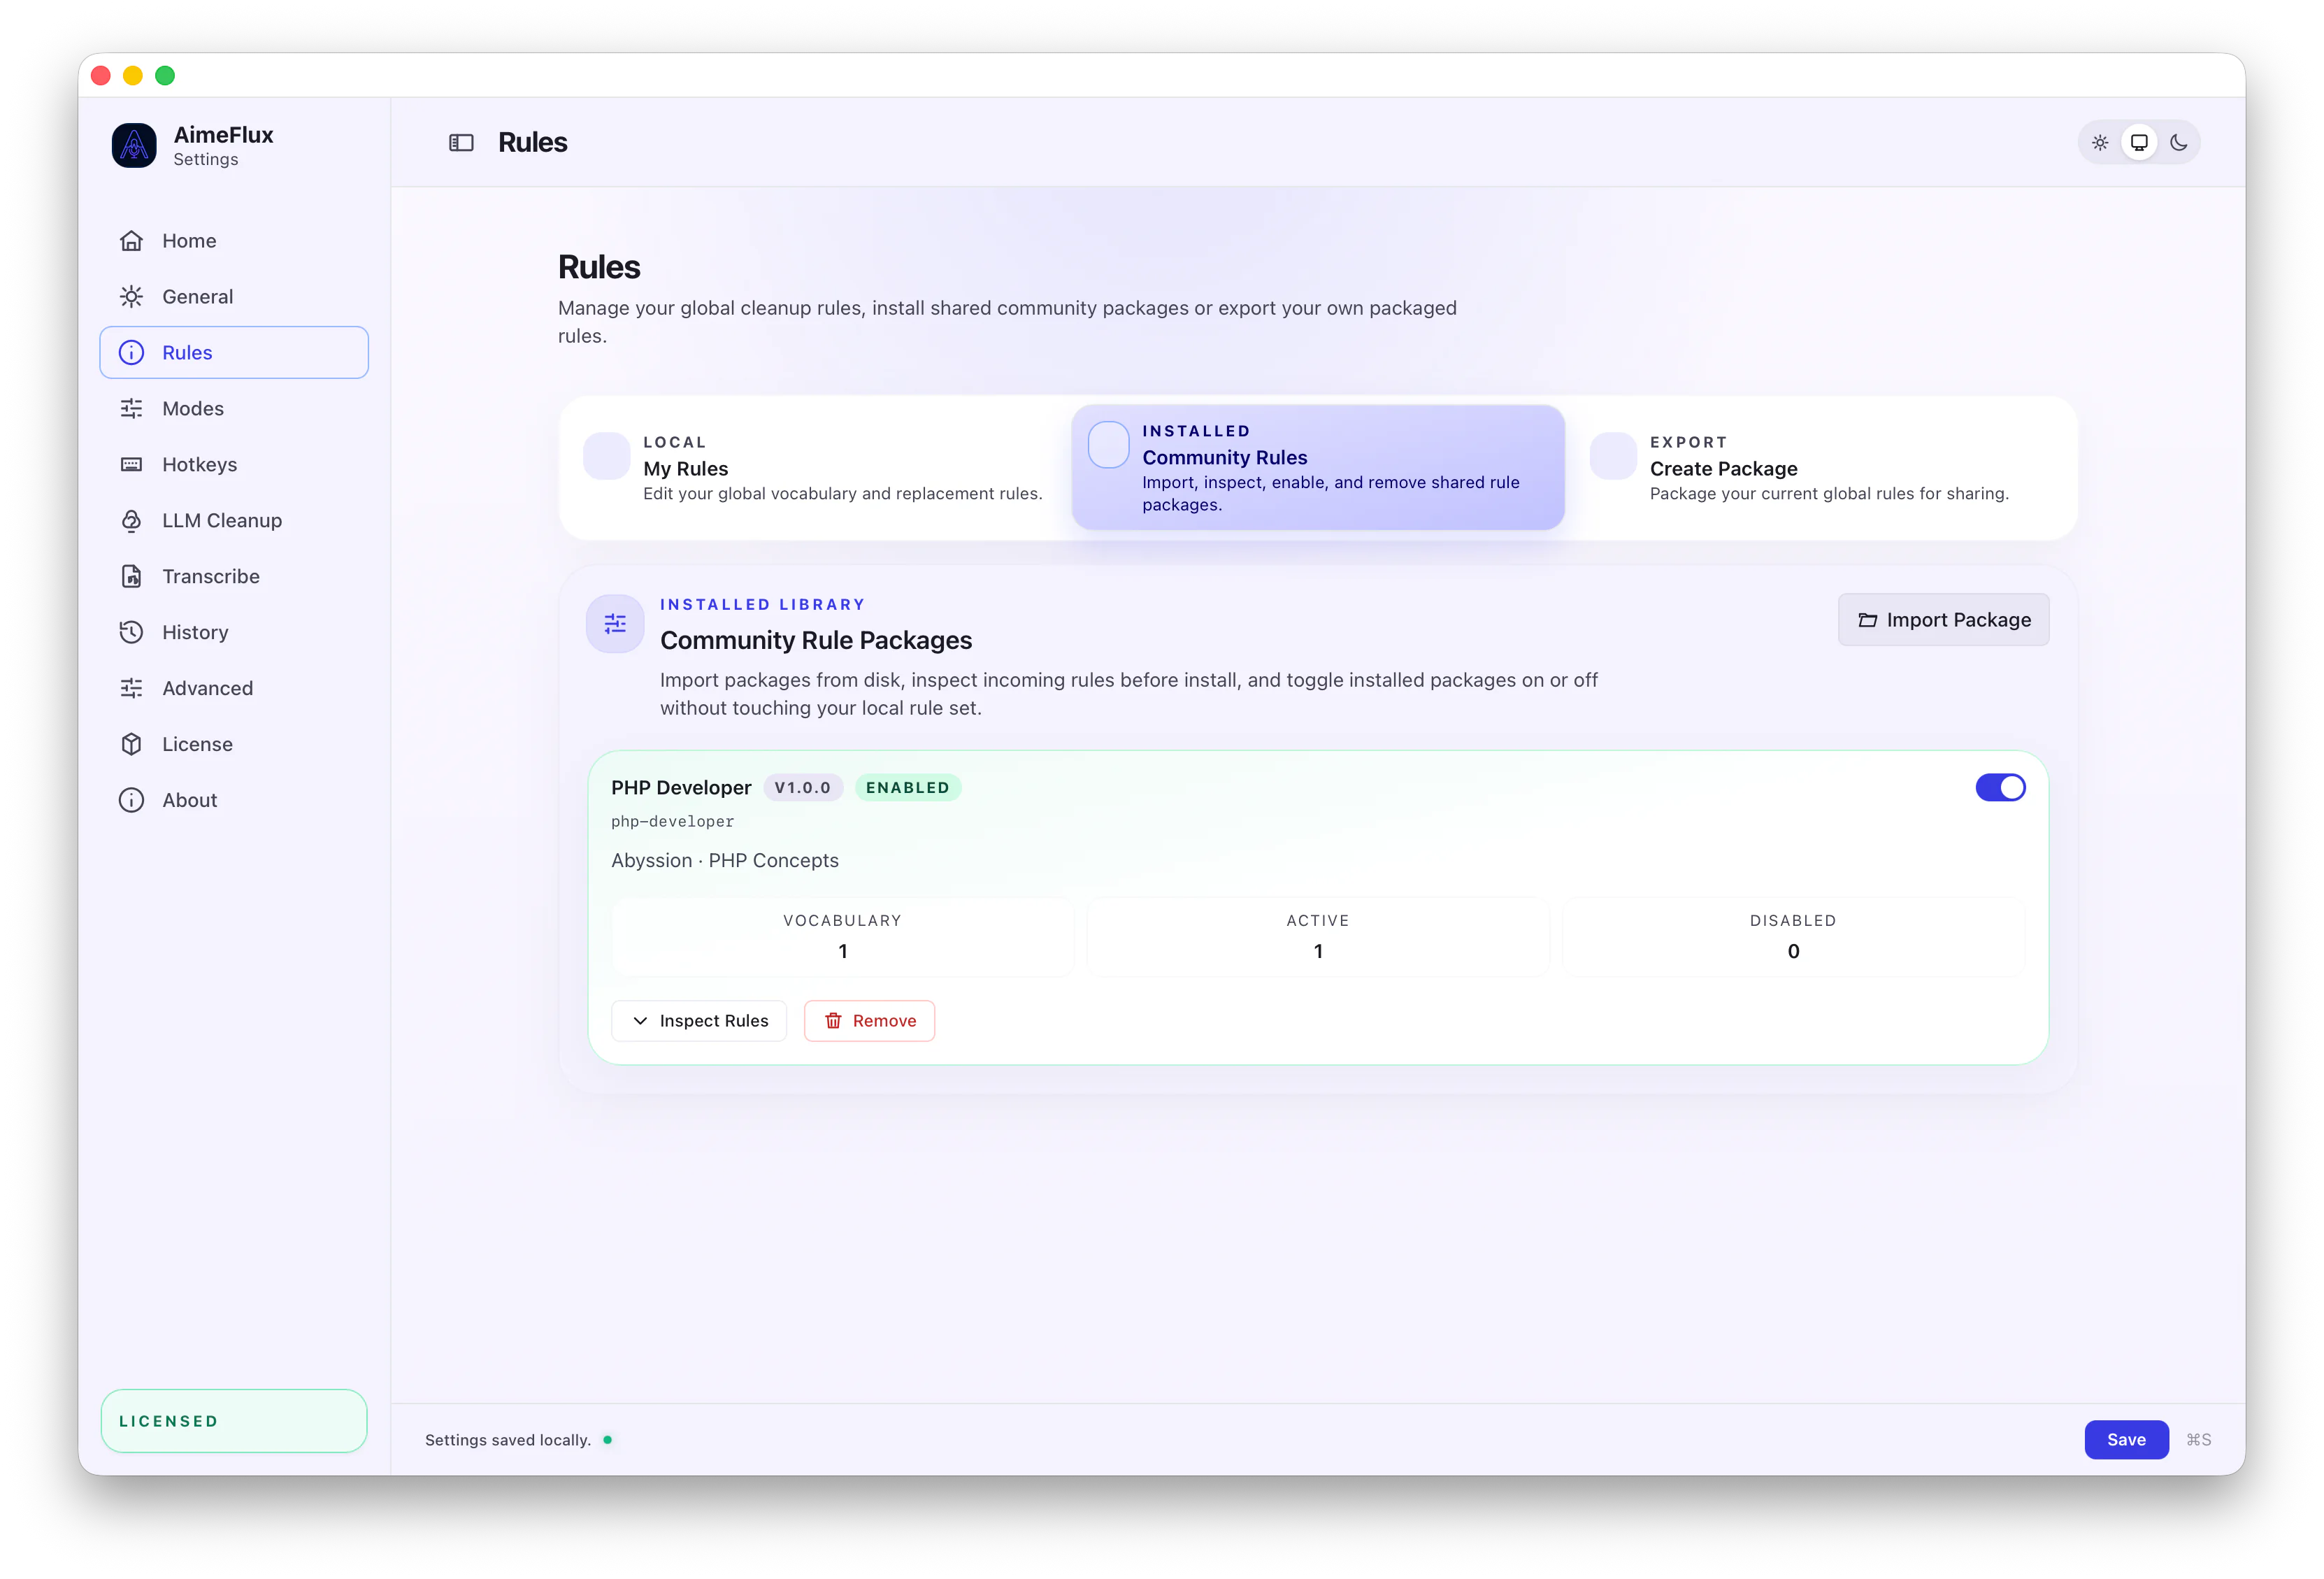Click the green saved status dot
The height and width of the screenshot is (1579, 2324).
pos(607,1440)
